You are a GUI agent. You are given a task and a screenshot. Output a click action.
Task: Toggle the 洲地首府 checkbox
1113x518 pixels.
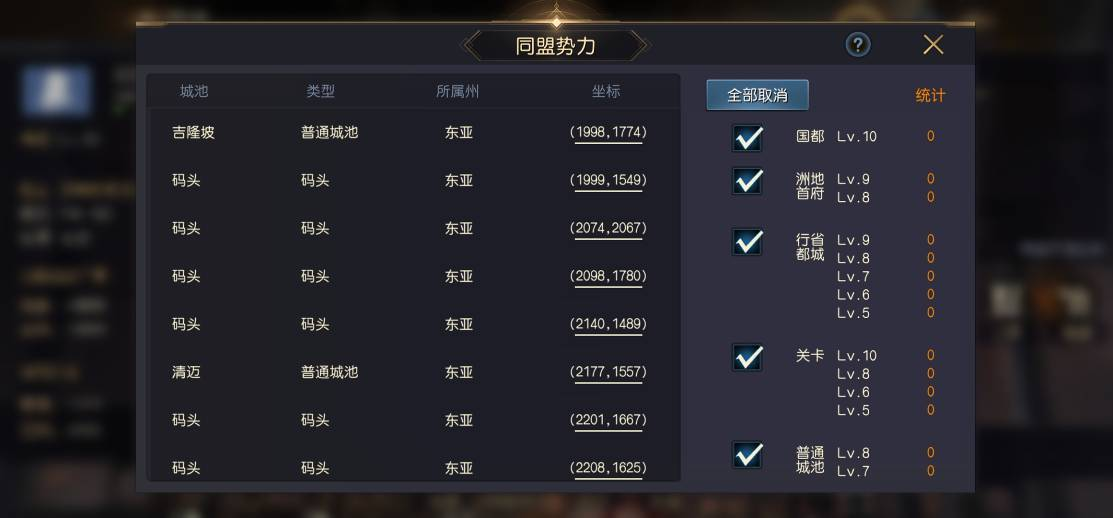click(748, 181)
